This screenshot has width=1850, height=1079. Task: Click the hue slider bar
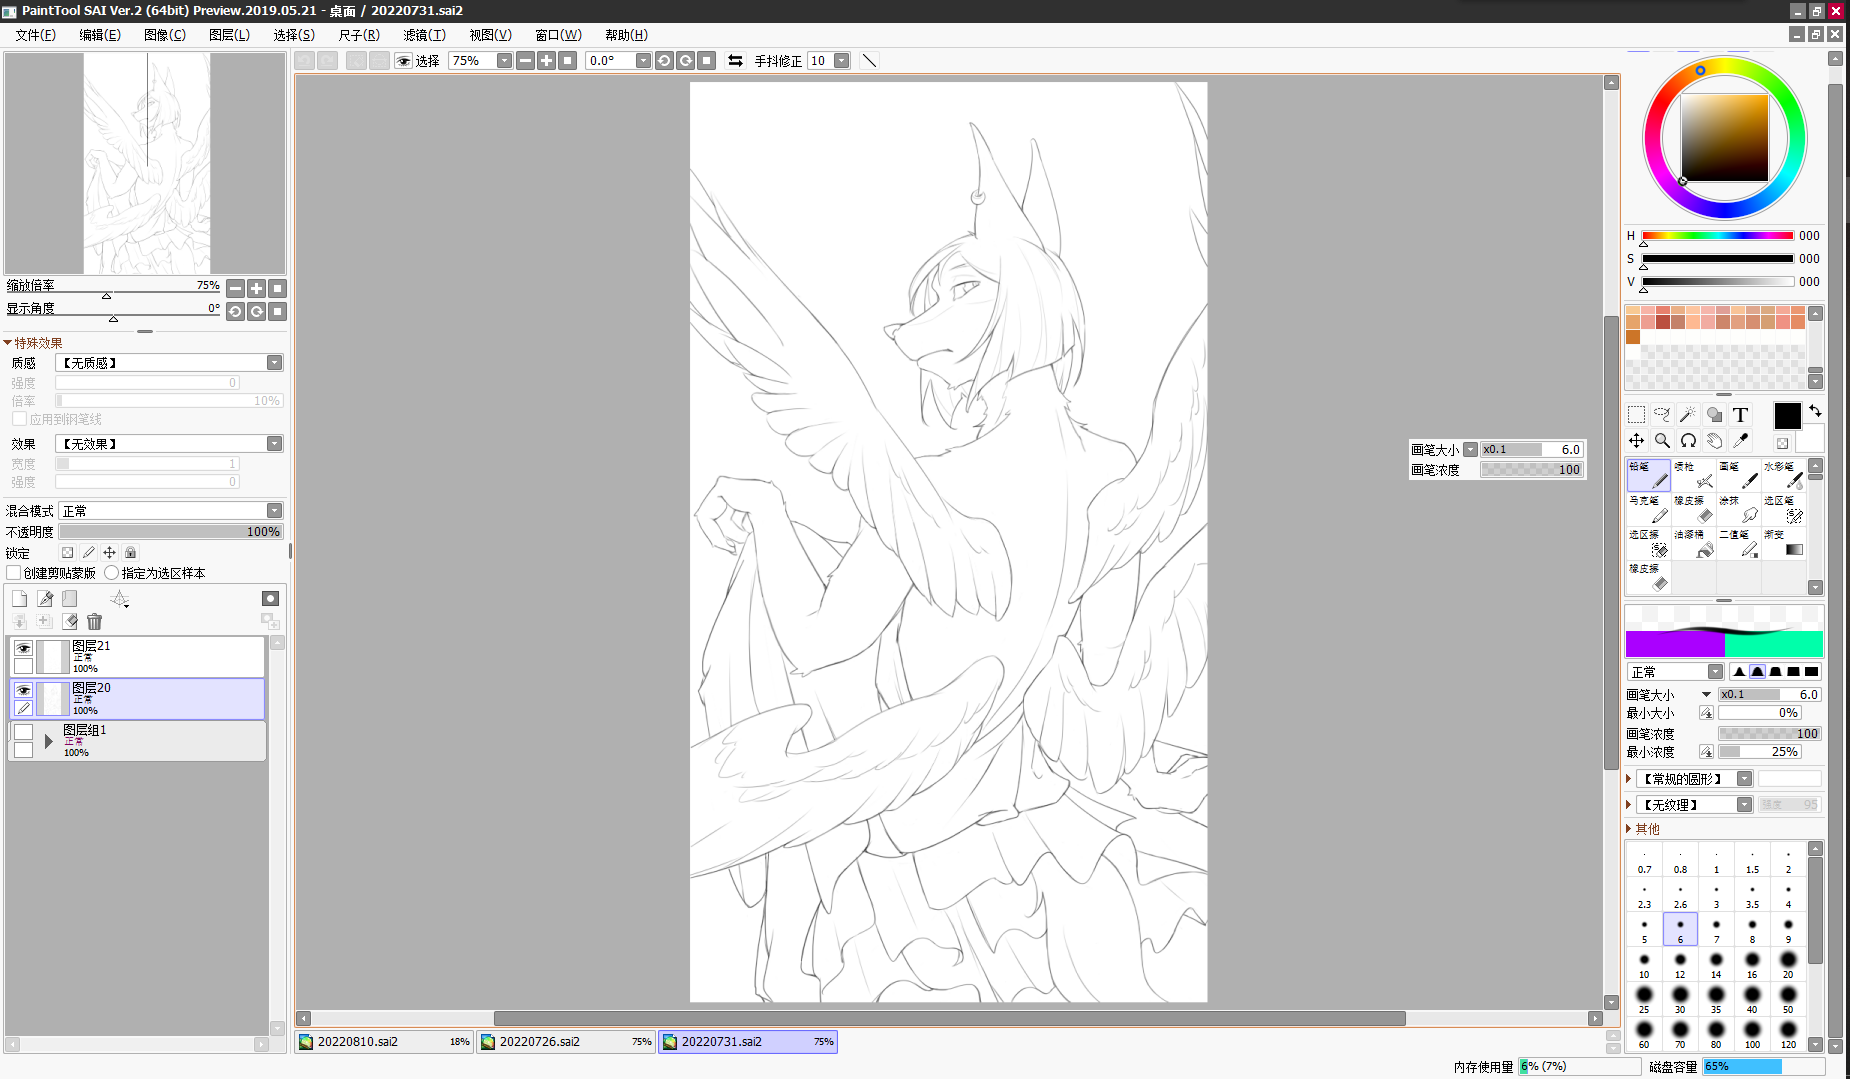tap(1717, 236)
